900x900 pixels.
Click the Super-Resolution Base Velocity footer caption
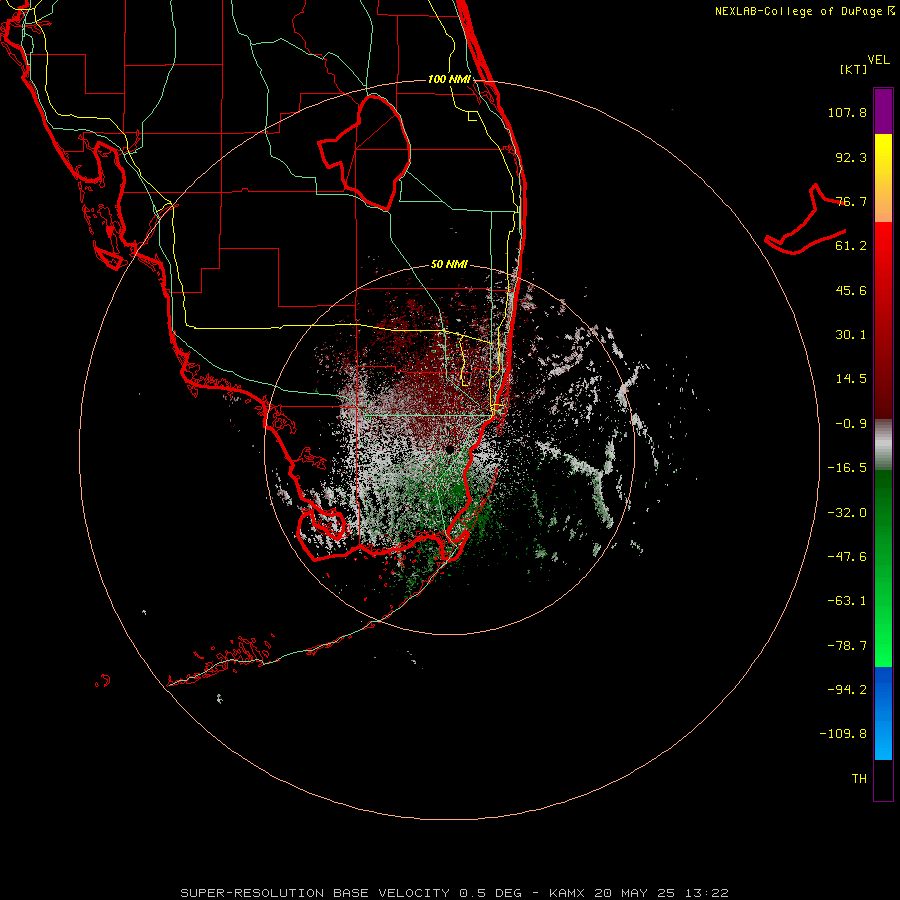point(454,893)
